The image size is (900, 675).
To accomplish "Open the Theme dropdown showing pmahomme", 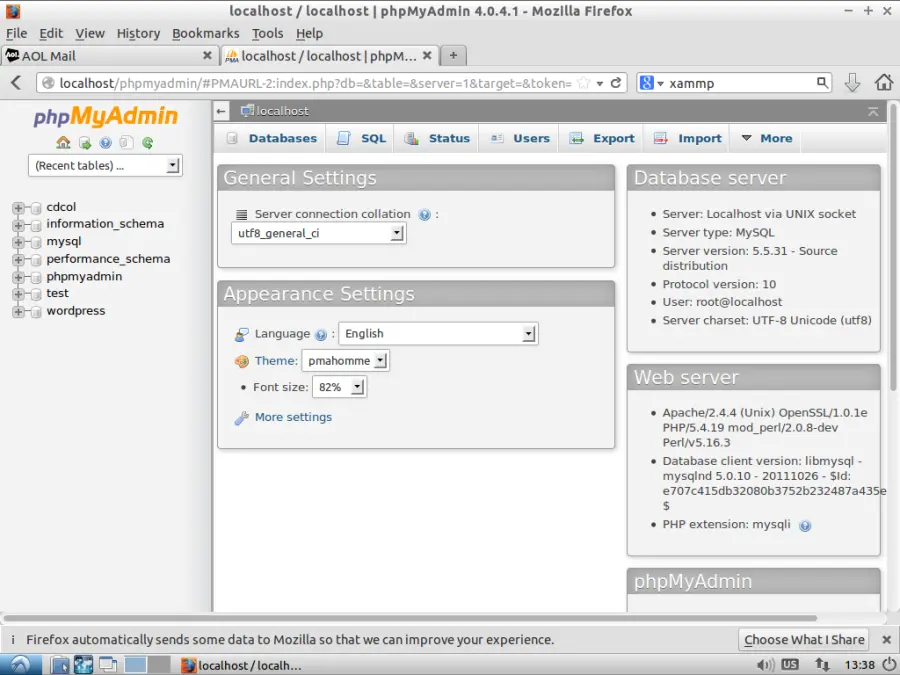I will [x=346, y=360].
